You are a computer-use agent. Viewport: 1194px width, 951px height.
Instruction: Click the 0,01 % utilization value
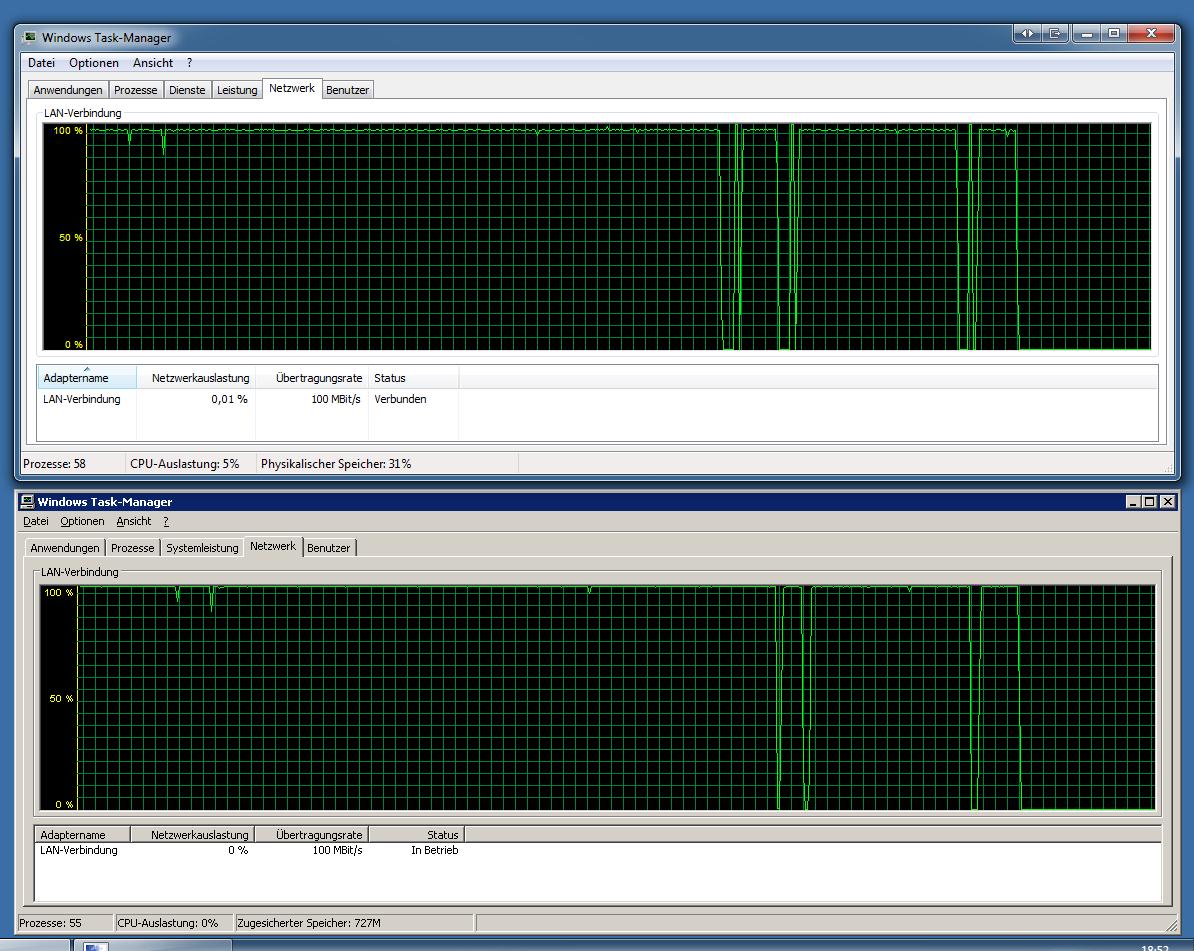(x=229, y=399)
